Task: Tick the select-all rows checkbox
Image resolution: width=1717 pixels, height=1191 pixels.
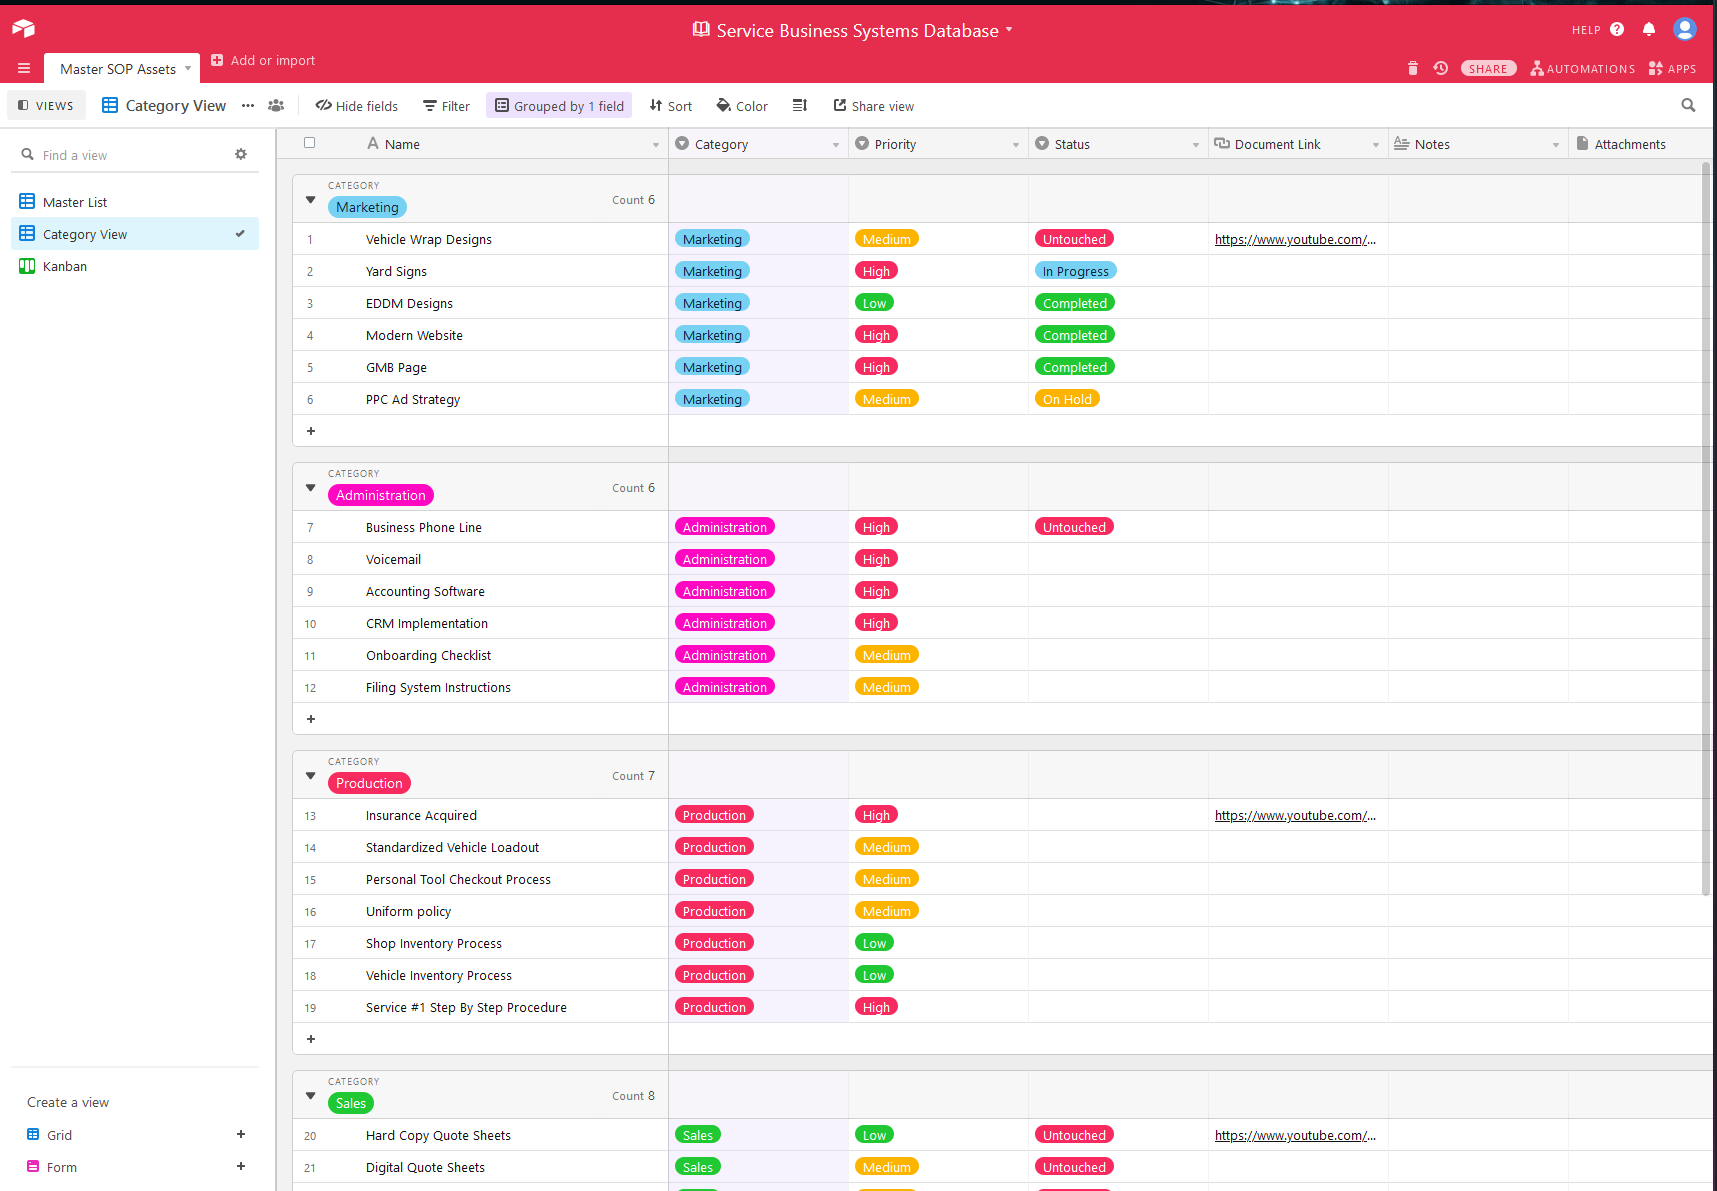Action: tap(310, 143)
